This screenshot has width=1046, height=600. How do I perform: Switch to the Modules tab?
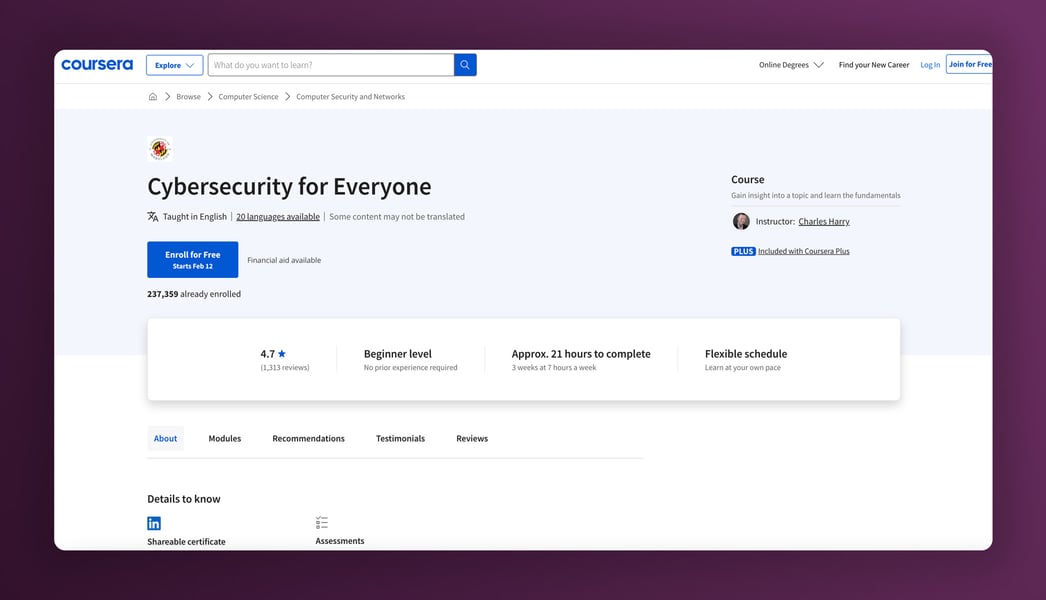[224, 438]
